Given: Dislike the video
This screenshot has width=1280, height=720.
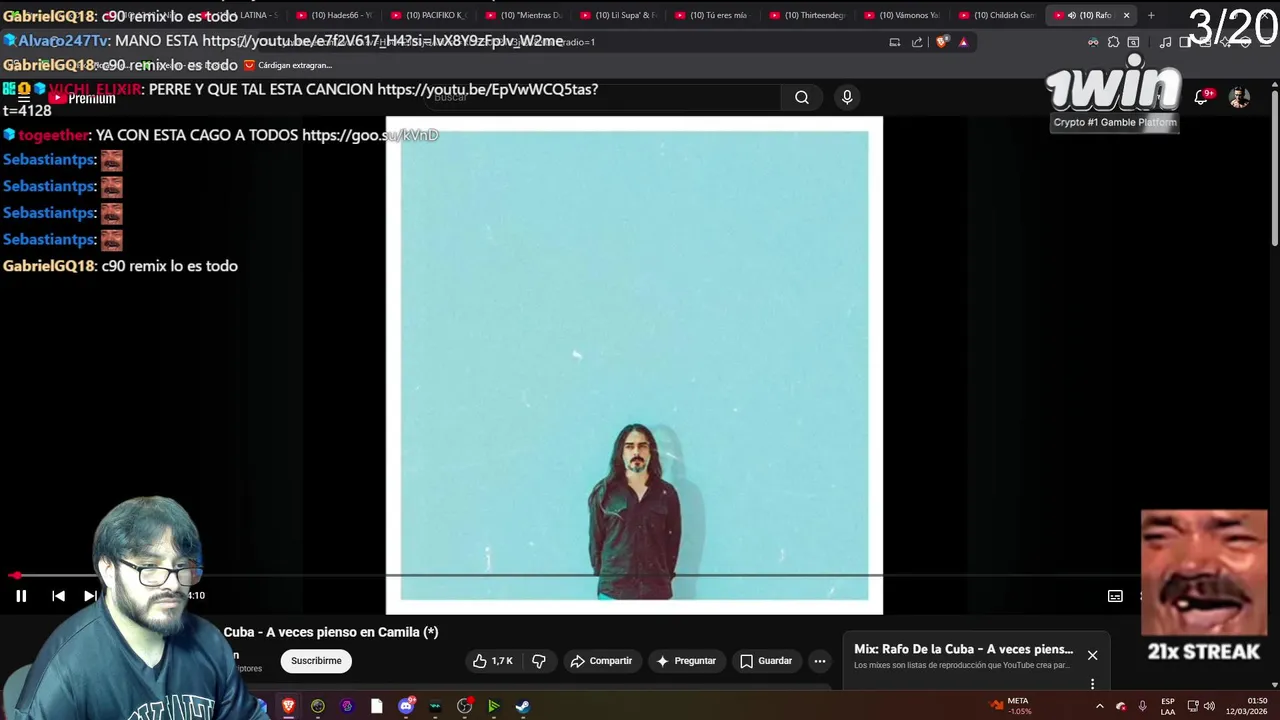Looking at the screenshot, I should (539, 661).
